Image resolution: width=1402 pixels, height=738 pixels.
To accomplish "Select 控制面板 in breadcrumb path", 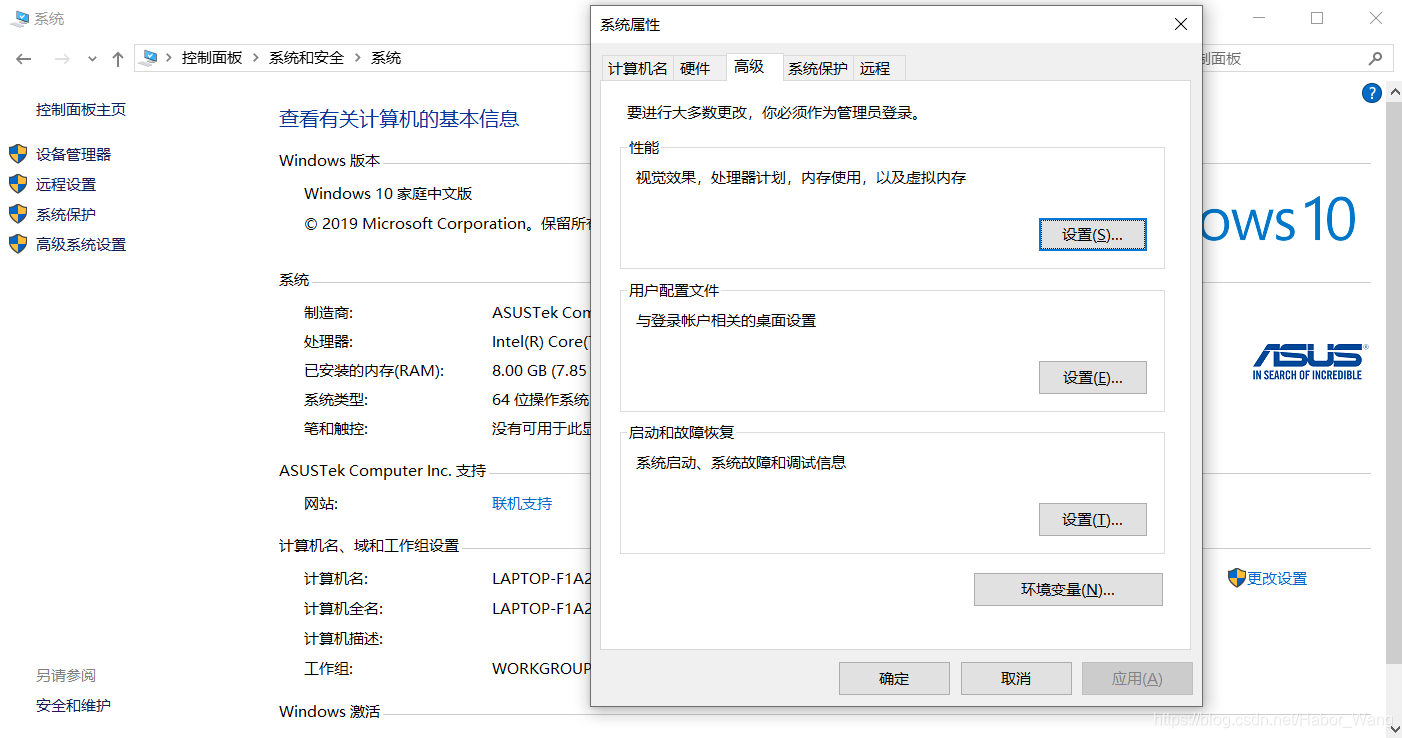I will (212, 58).
